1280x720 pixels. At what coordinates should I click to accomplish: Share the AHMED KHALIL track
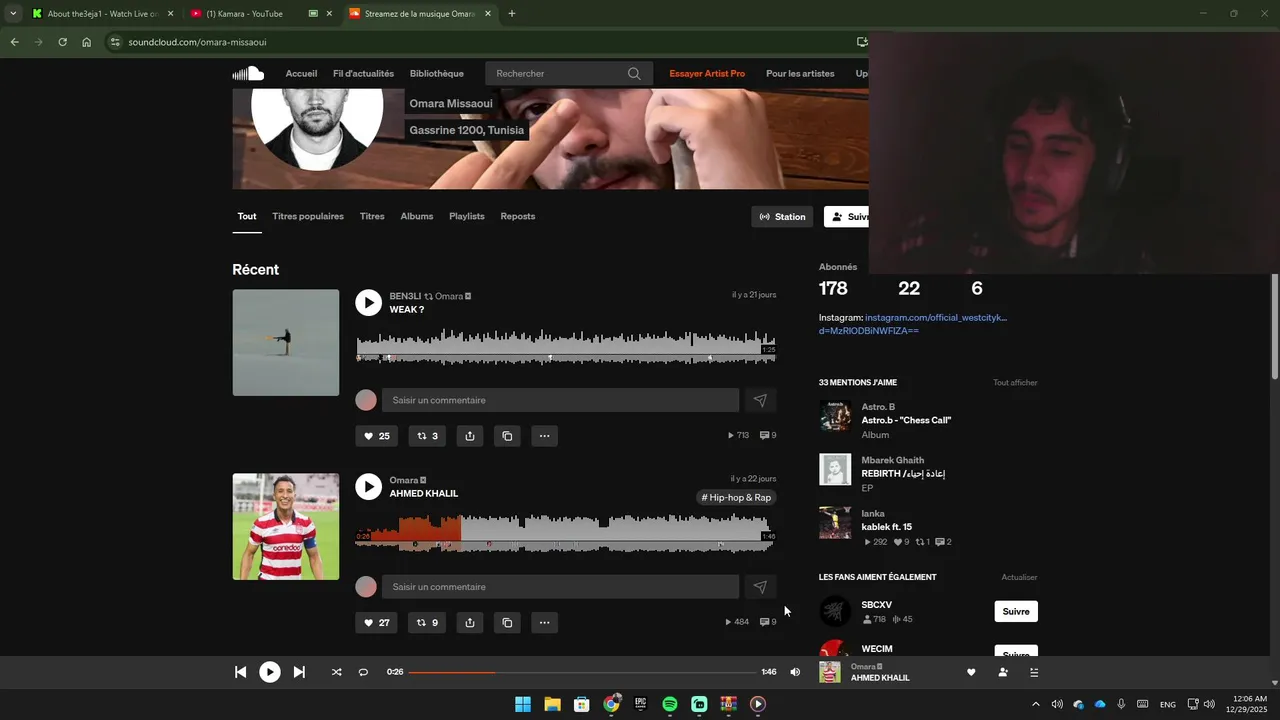(469, 623)
